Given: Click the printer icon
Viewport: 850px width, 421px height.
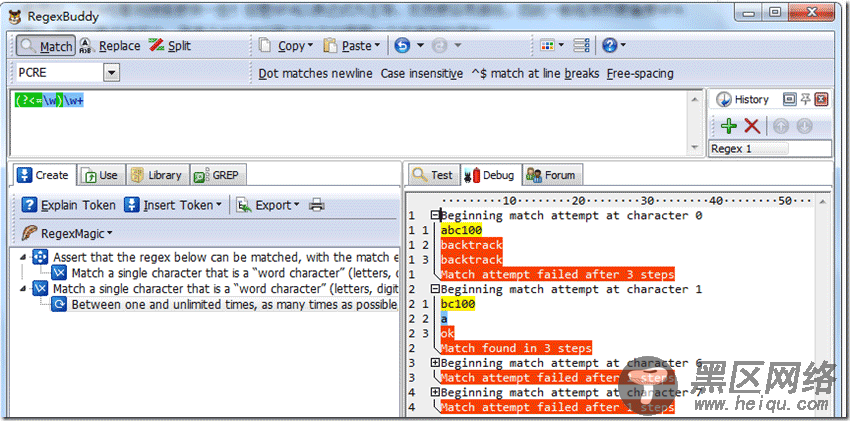Looking at the screenshot, I should 317,205.
